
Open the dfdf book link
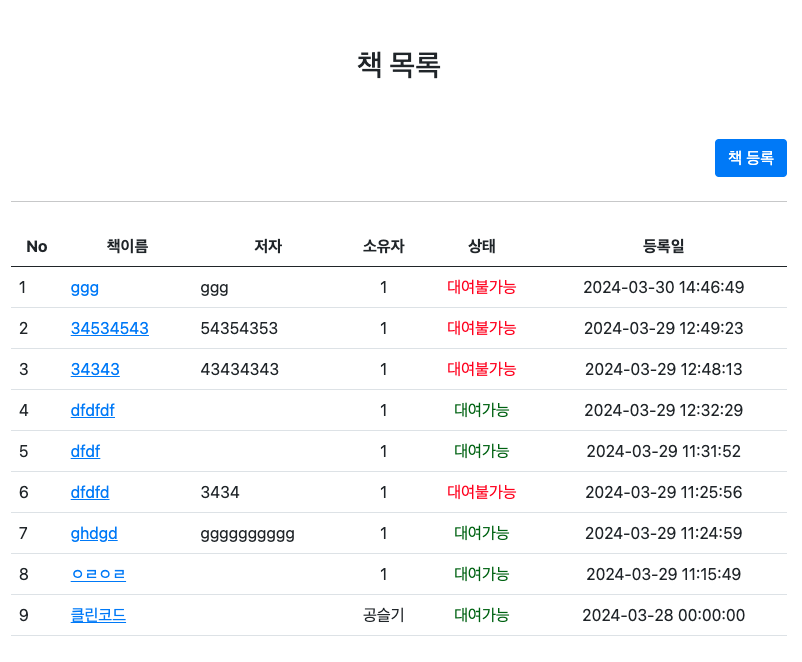(x=85, y=451)
